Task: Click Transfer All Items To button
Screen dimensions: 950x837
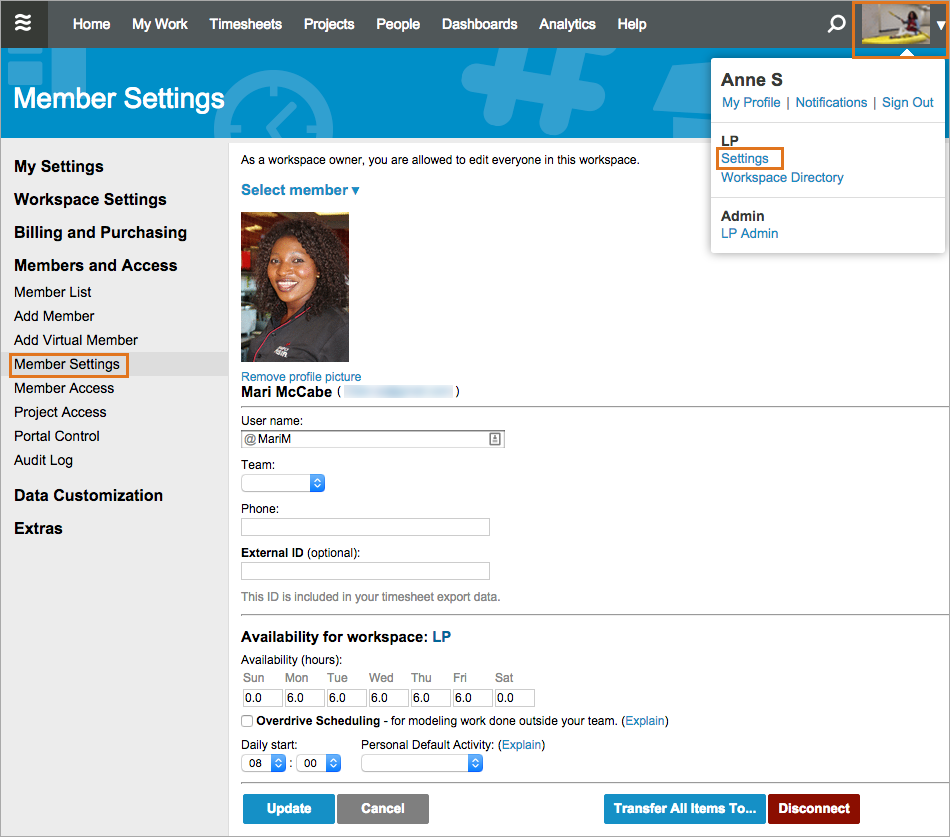Action: point(685,809)
